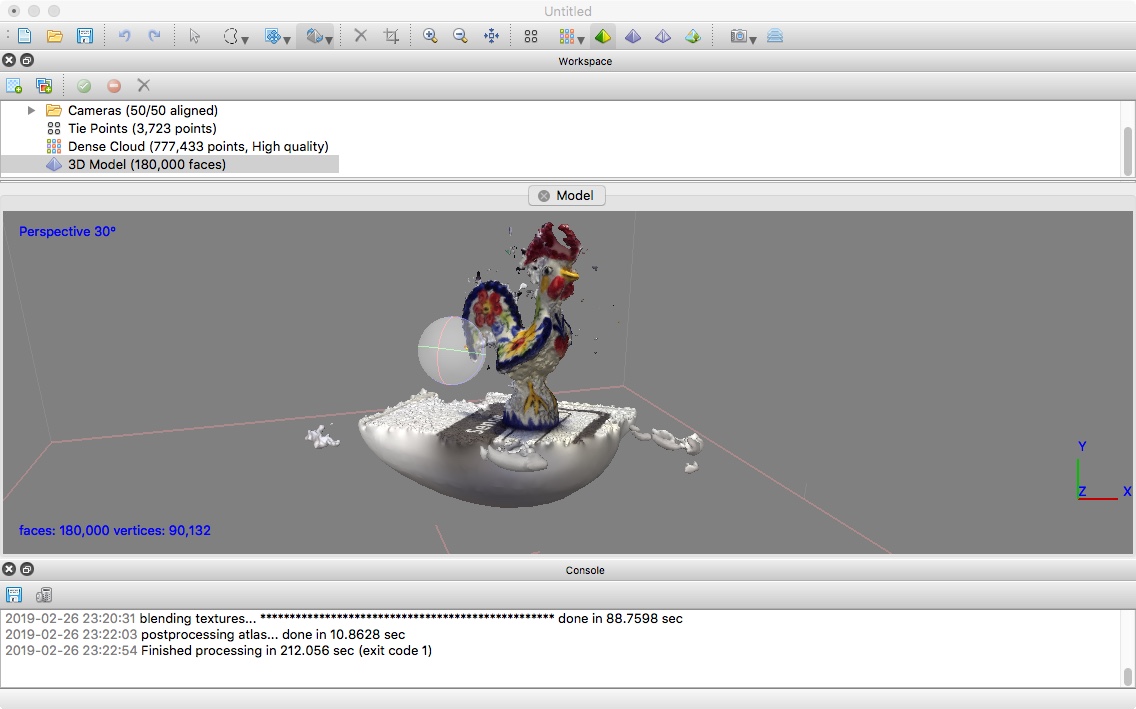This screenshot has width=1136, height=709.
Task: Show tie points view mode
Action: [x=531, y=36]
